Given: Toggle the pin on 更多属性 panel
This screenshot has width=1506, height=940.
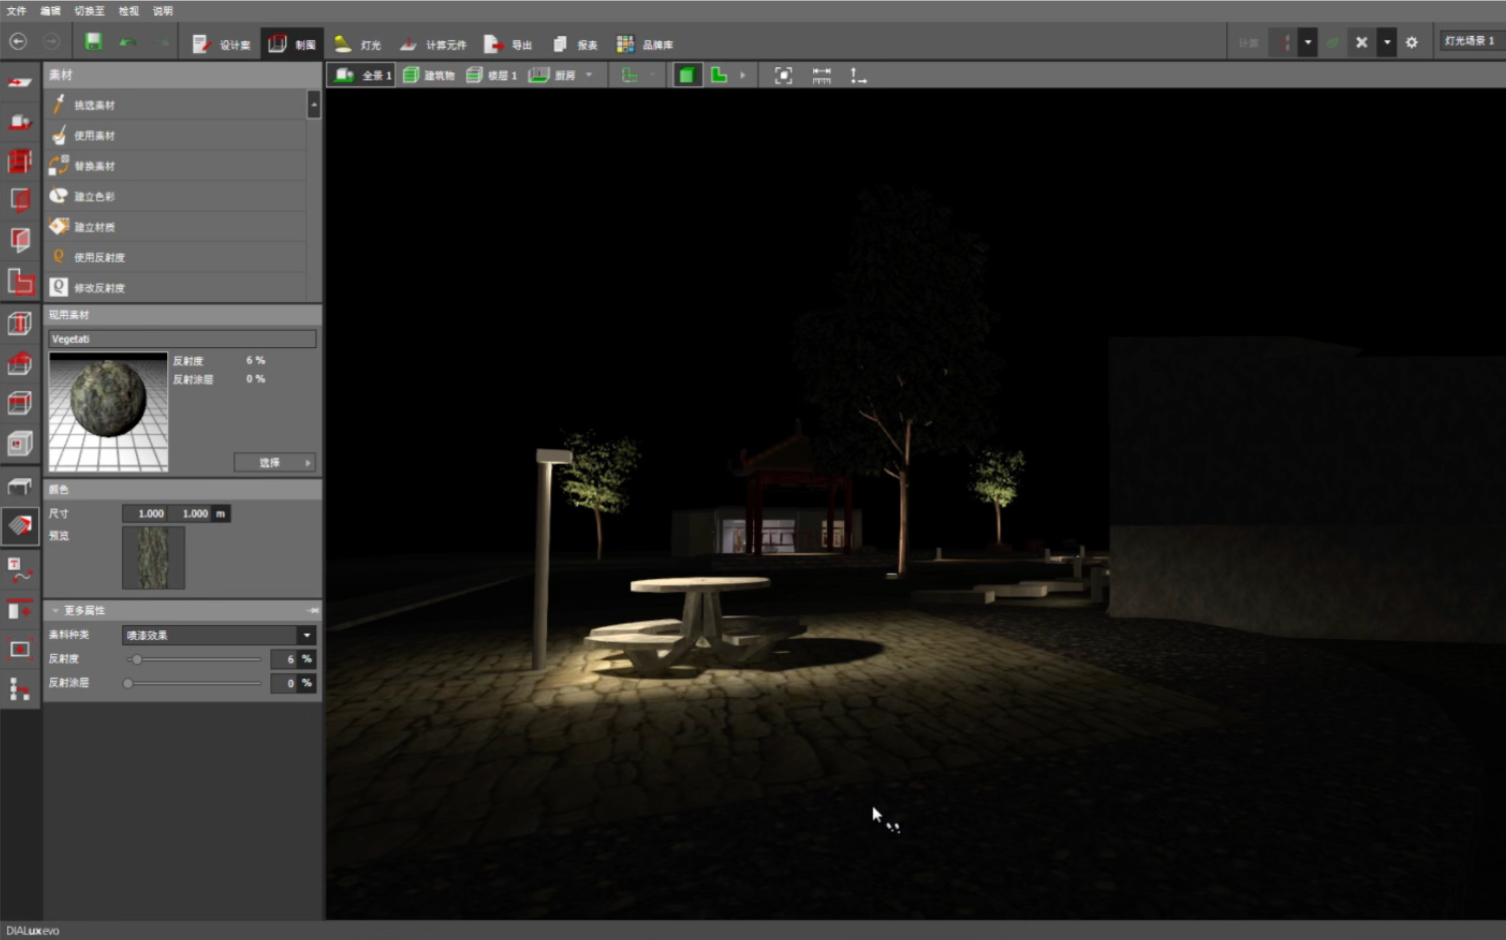Looking at the screenshot, I should click(x=313, y=610).
